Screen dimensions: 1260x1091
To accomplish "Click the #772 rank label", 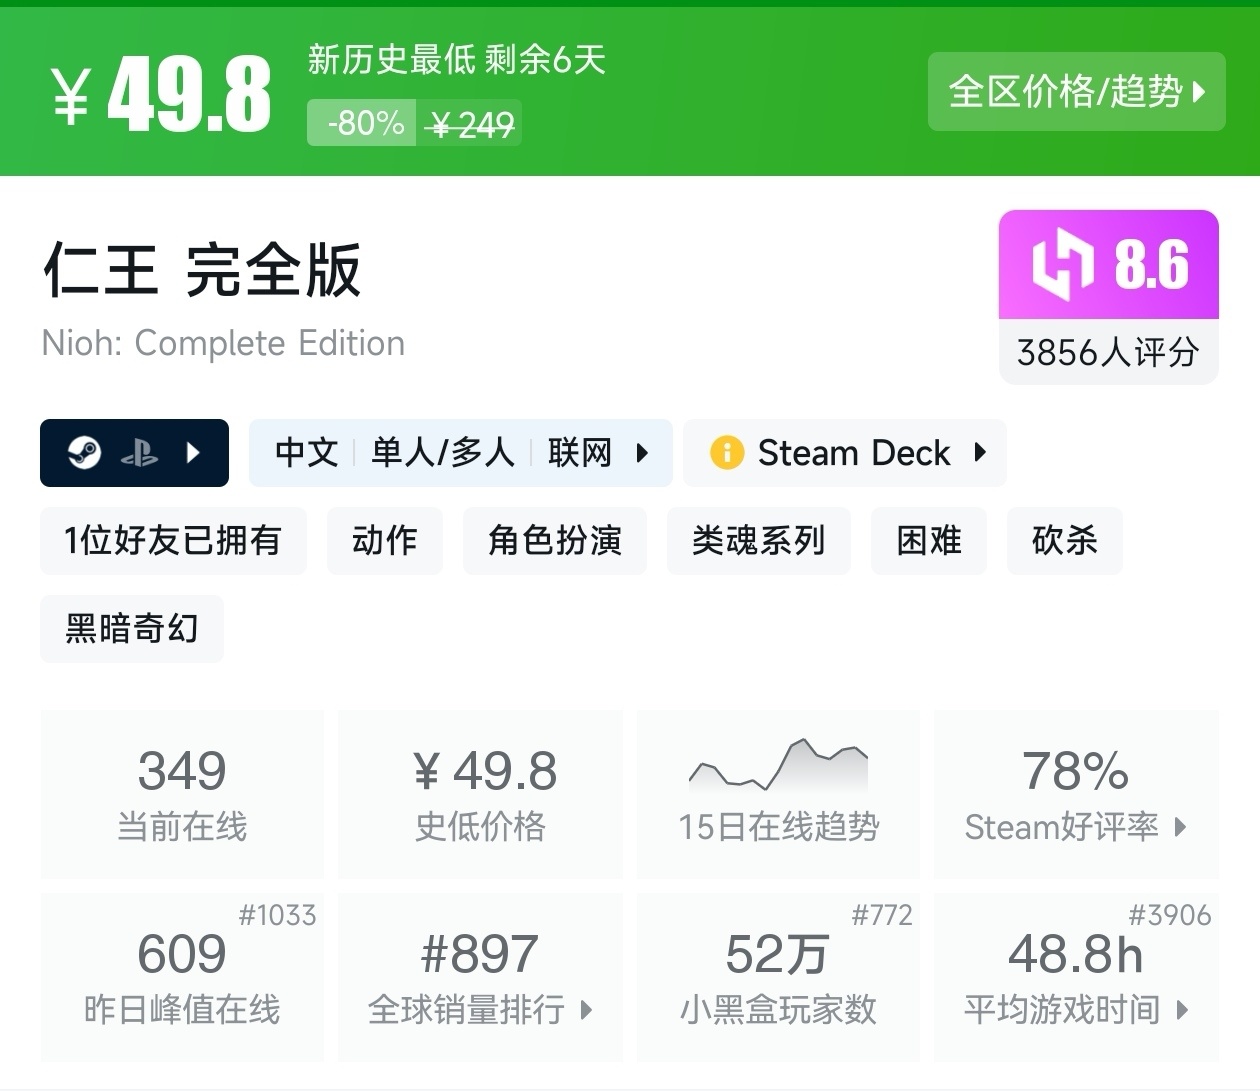I will (882, 915).
